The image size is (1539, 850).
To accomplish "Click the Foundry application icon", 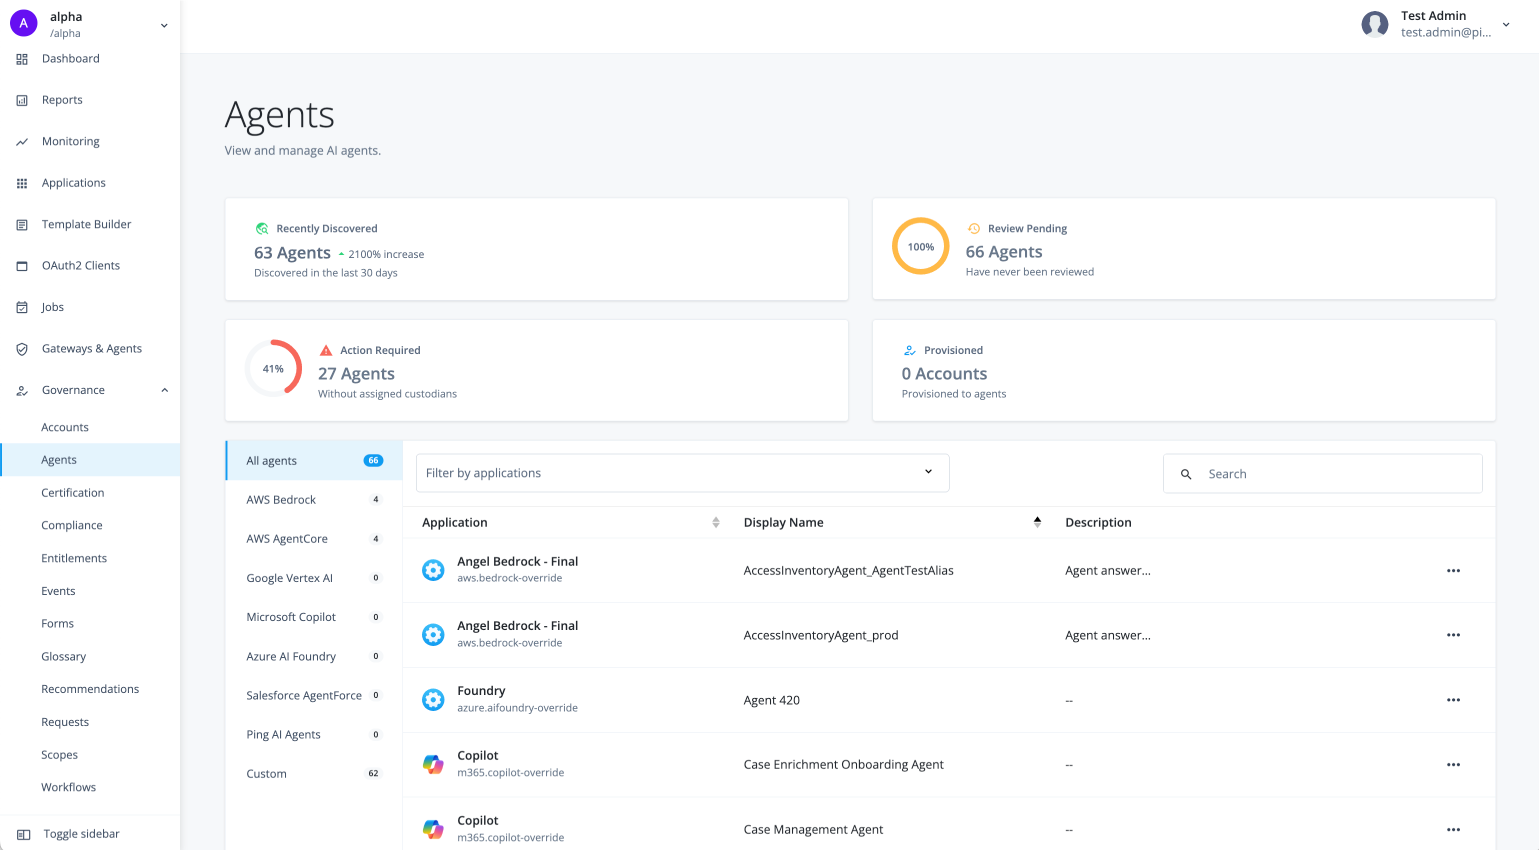I will [433, 700].
